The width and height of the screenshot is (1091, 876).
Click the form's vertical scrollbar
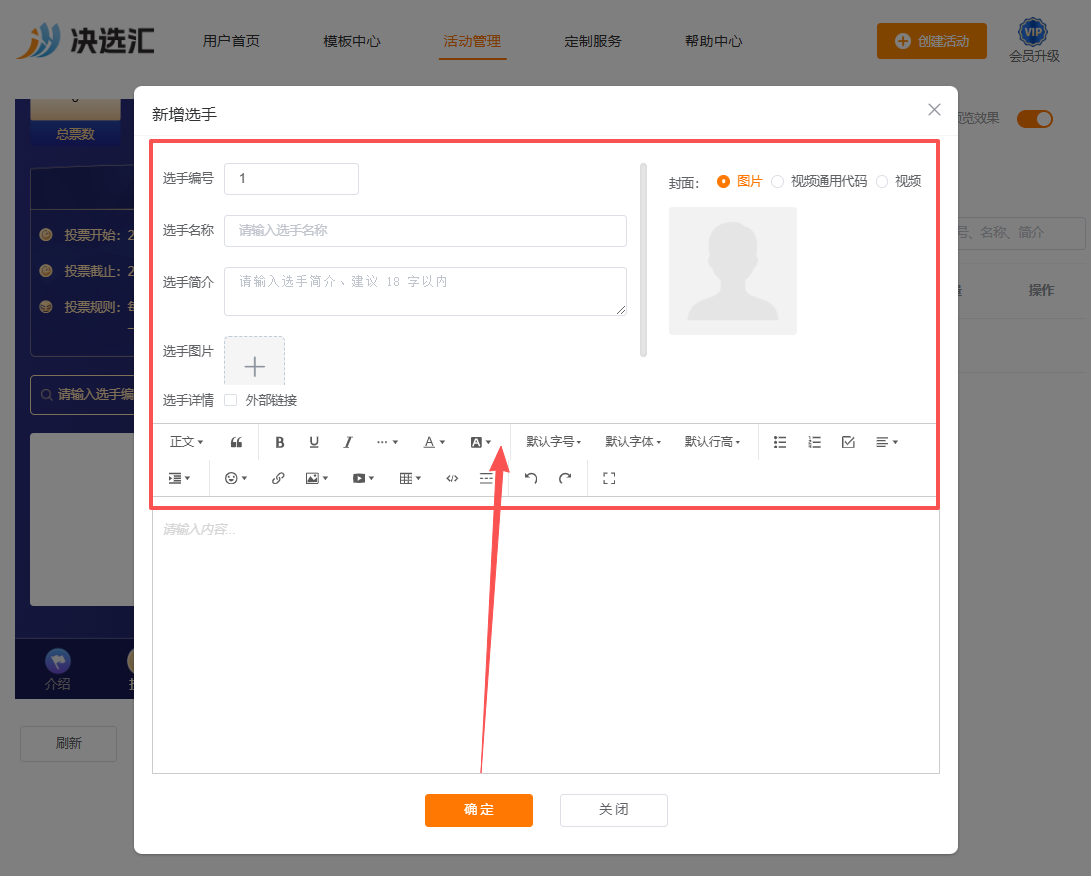(x=644, y=260)
